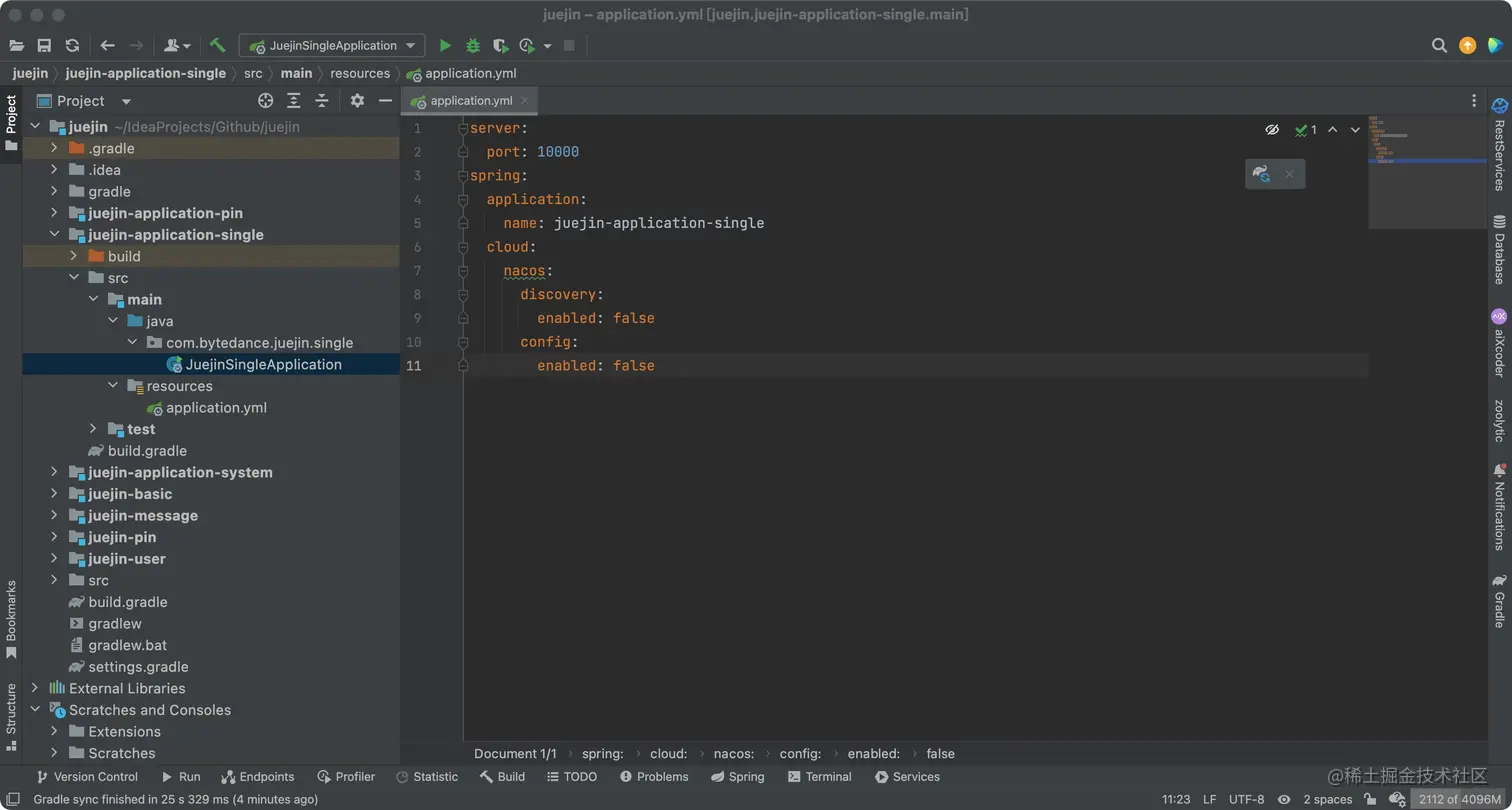The image size is (1512, 810).
Task: Click the Load Gradle Changes elephant icon
Action: point(1261,174)
